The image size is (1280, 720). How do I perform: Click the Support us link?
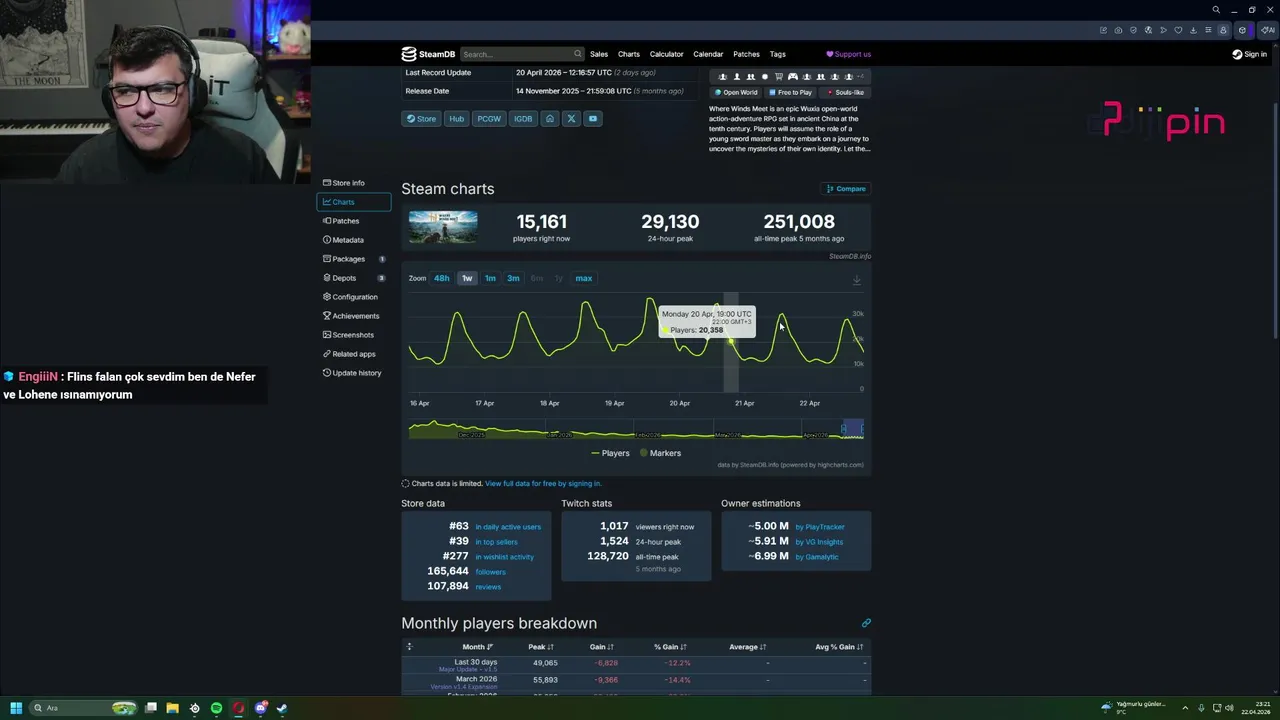[848, 54]
